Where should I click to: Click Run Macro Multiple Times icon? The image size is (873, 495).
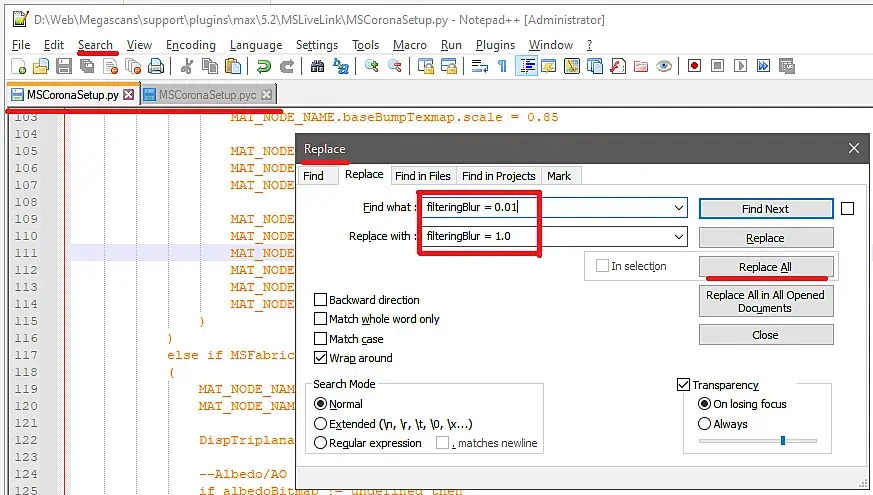click(x=763, y=66)
